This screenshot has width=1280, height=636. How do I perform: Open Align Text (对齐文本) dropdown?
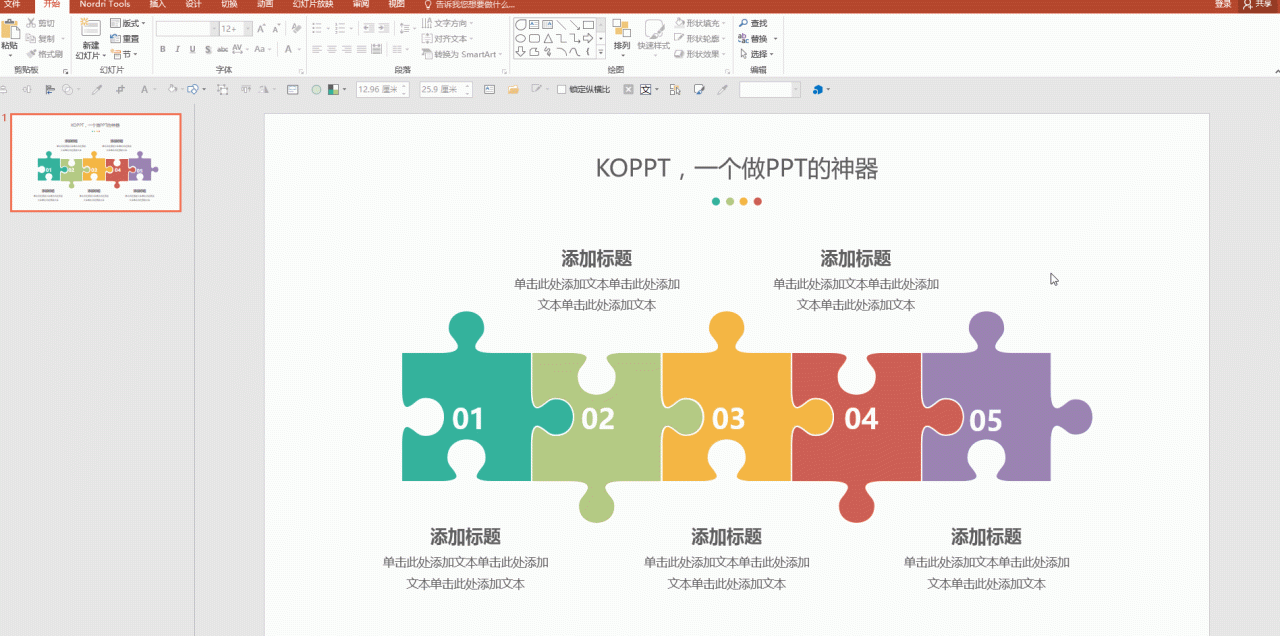click(447, 39)
